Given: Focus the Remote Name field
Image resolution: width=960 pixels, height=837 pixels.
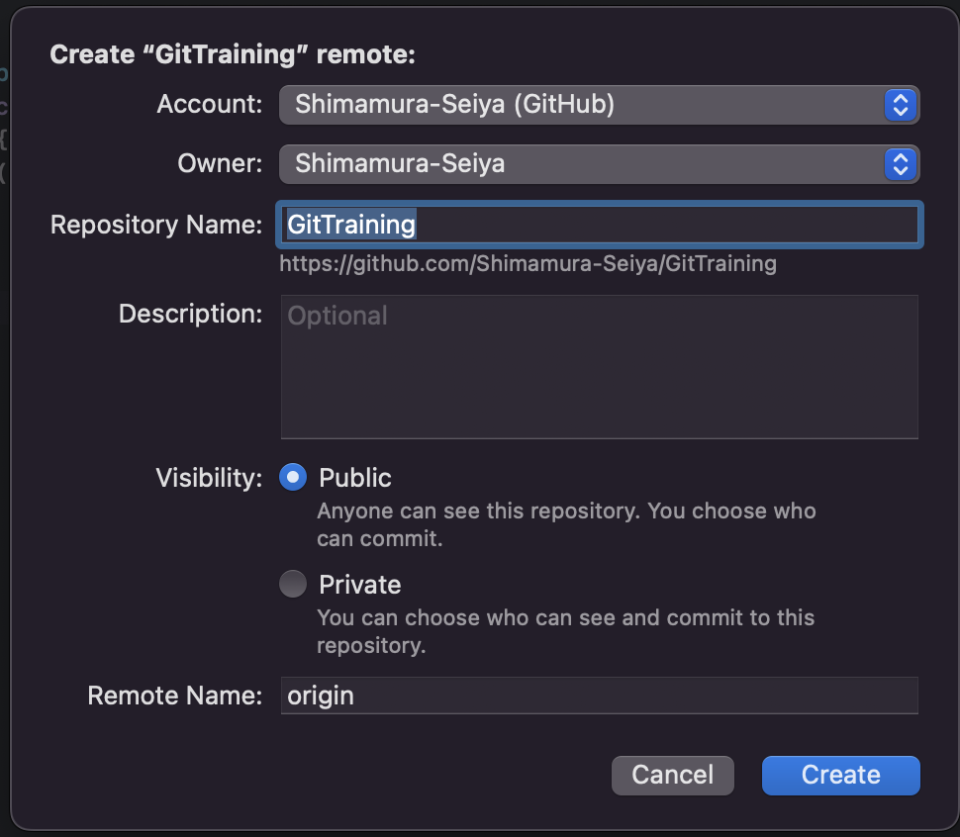Looking at the screenshot, I should pyautogui.click(x=600, y=695).
